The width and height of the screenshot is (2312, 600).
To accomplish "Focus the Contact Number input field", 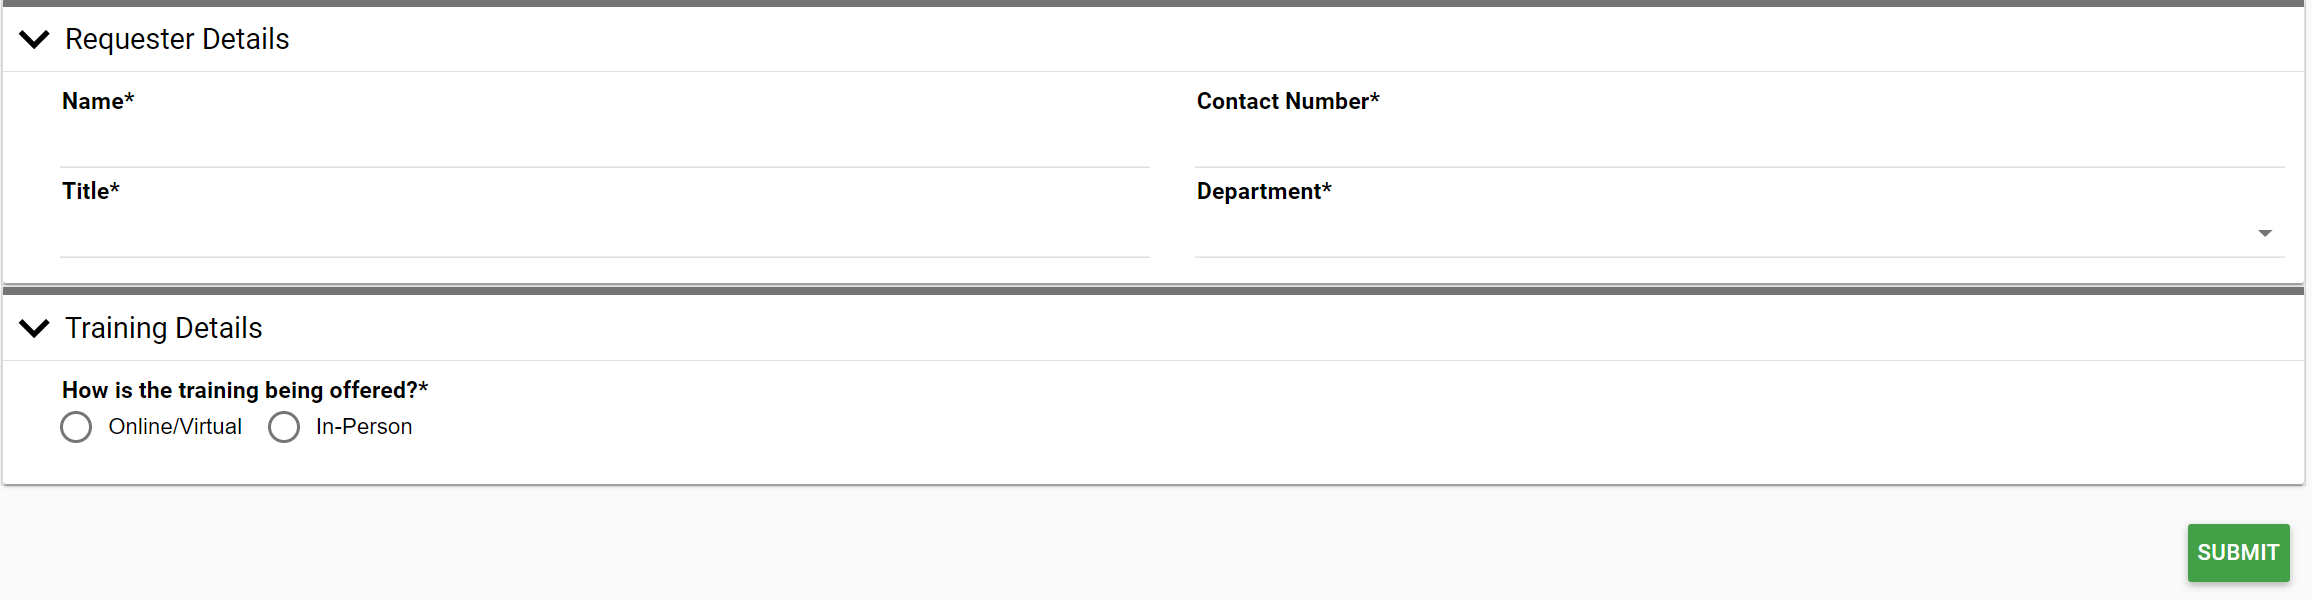I will pyautogui.click(x=1738, y=144).
